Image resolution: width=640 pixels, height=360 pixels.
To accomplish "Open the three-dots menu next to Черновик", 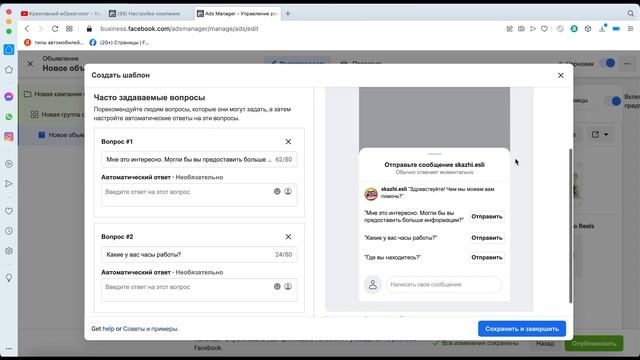I will click(627, 64).
